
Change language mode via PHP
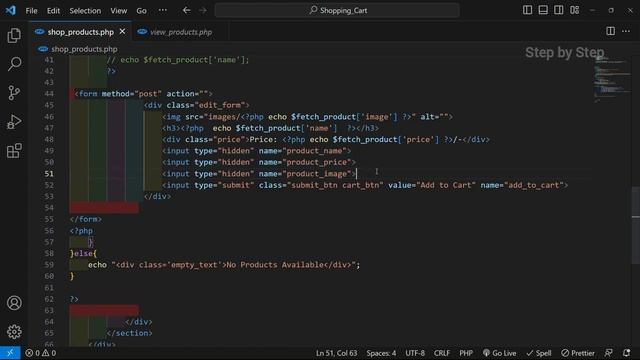(466, 353)
